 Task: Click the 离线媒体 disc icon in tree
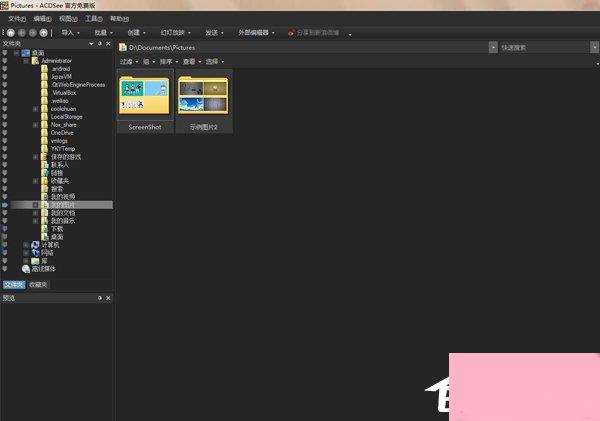point(26,268)
